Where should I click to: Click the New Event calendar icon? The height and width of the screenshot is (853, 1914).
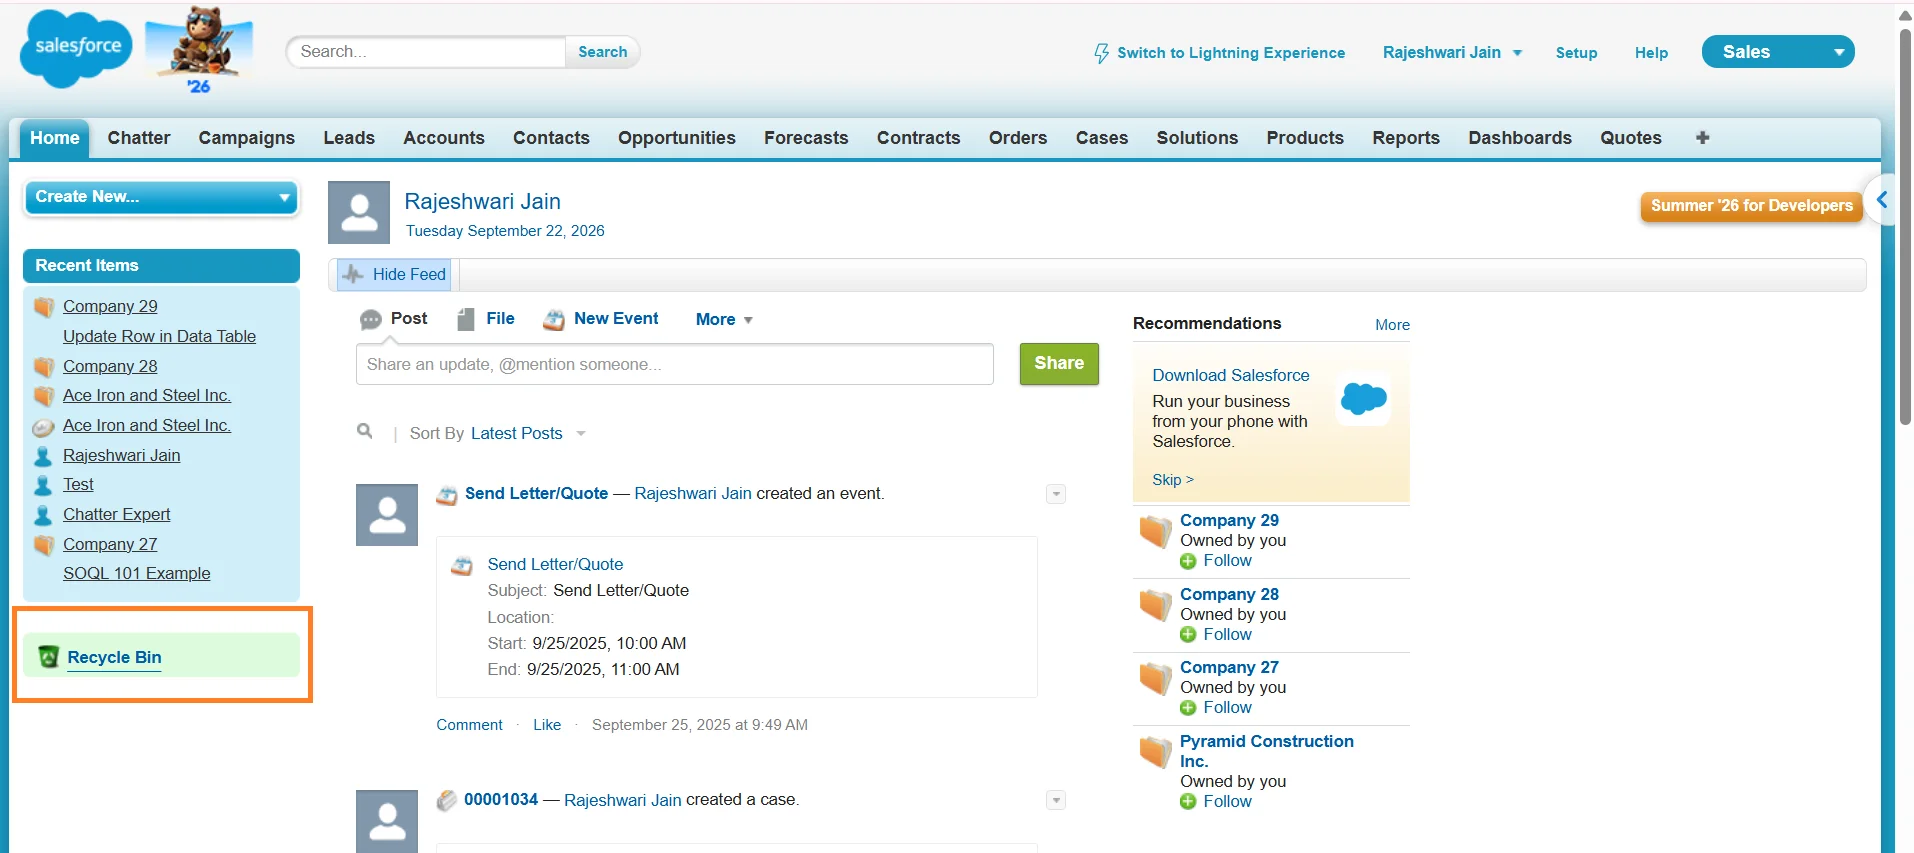coord(554,320)
